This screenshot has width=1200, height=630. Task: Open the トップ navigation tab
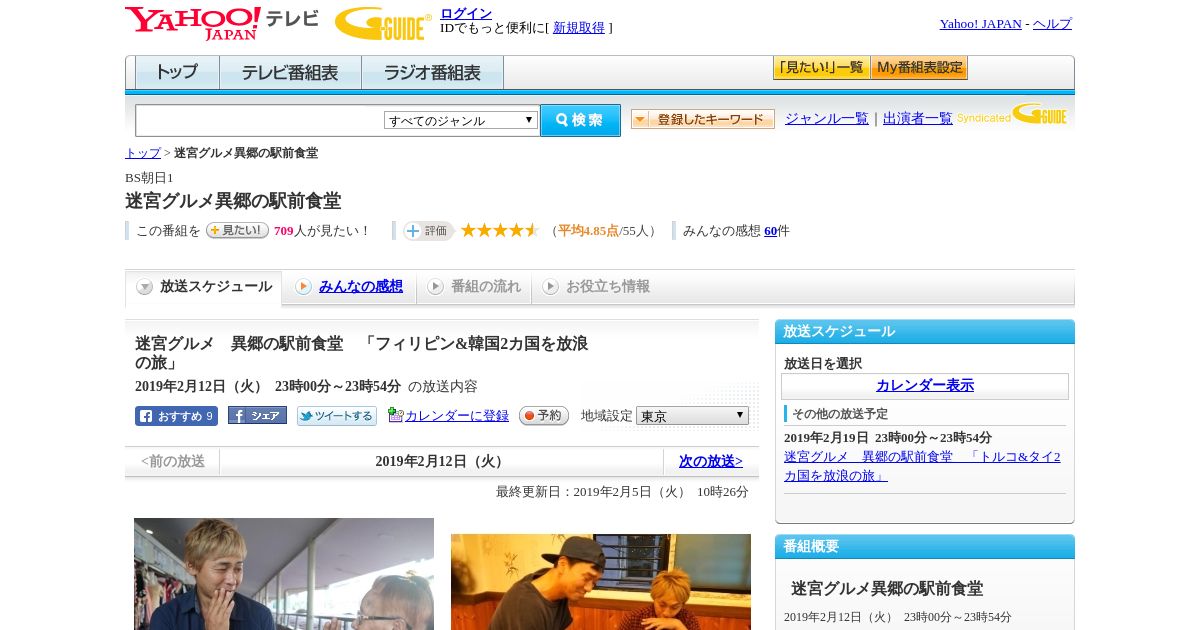[177, 73]
